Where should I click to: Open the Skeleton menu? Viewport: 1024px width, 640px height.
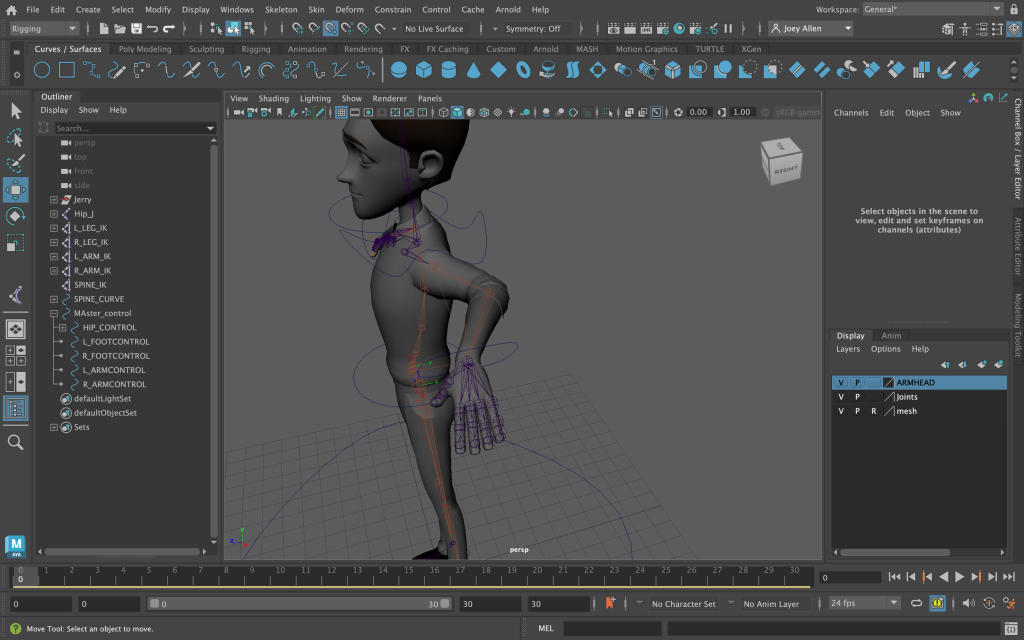281,9
